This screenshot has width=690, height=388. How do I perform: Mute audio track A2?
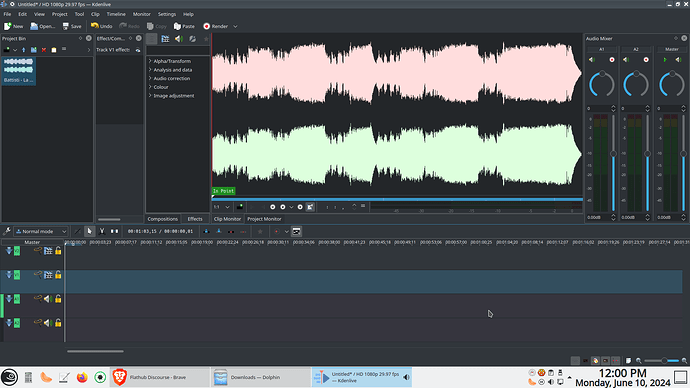tap(48, 323)
